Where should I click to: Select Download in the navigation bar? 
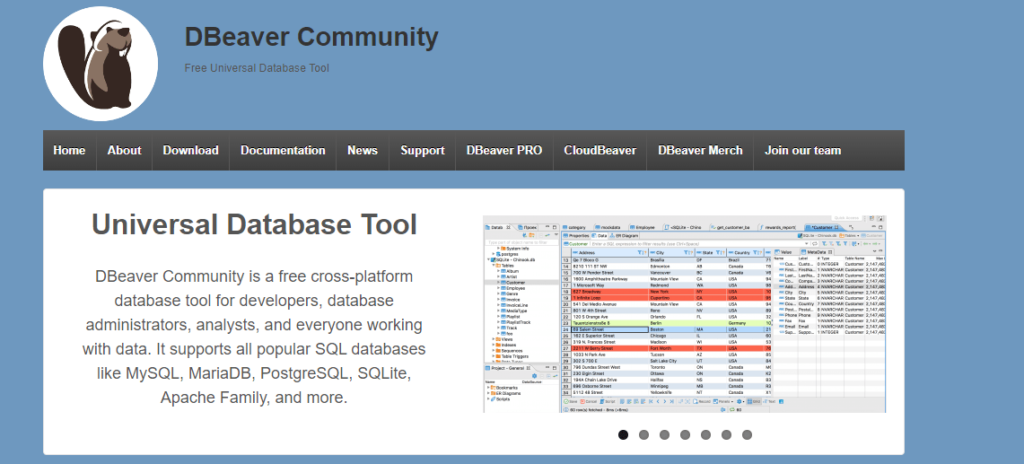coord(191,150)
